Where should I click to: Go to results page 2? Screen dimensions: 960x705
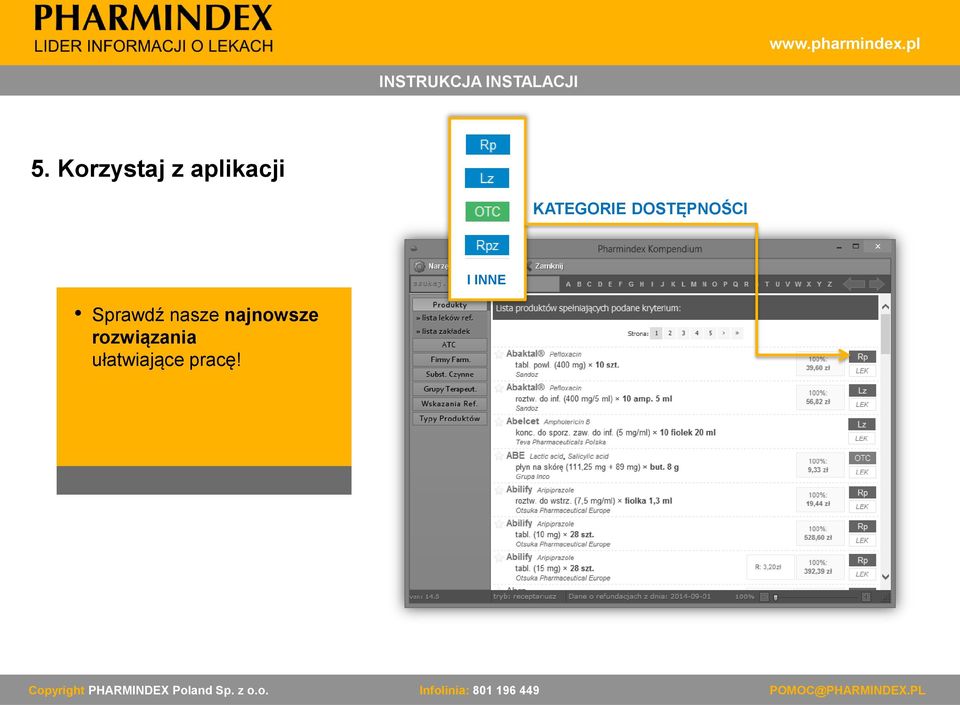click(670, 333)
